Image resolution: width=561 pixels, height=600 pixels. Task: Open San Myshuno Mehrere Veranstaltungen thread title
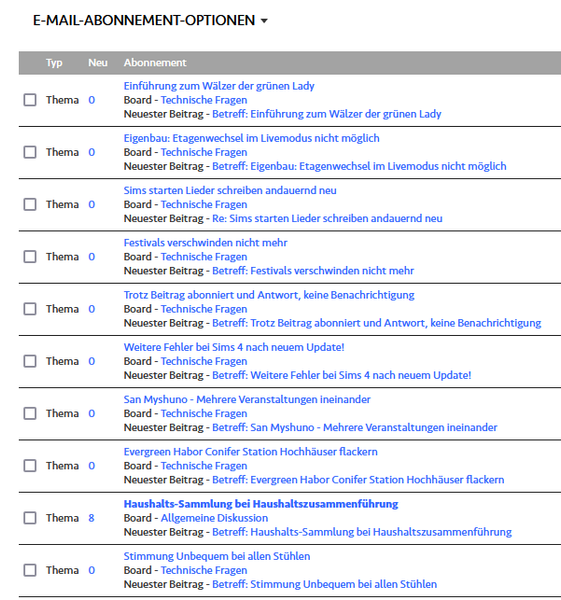tap(247, 399)
